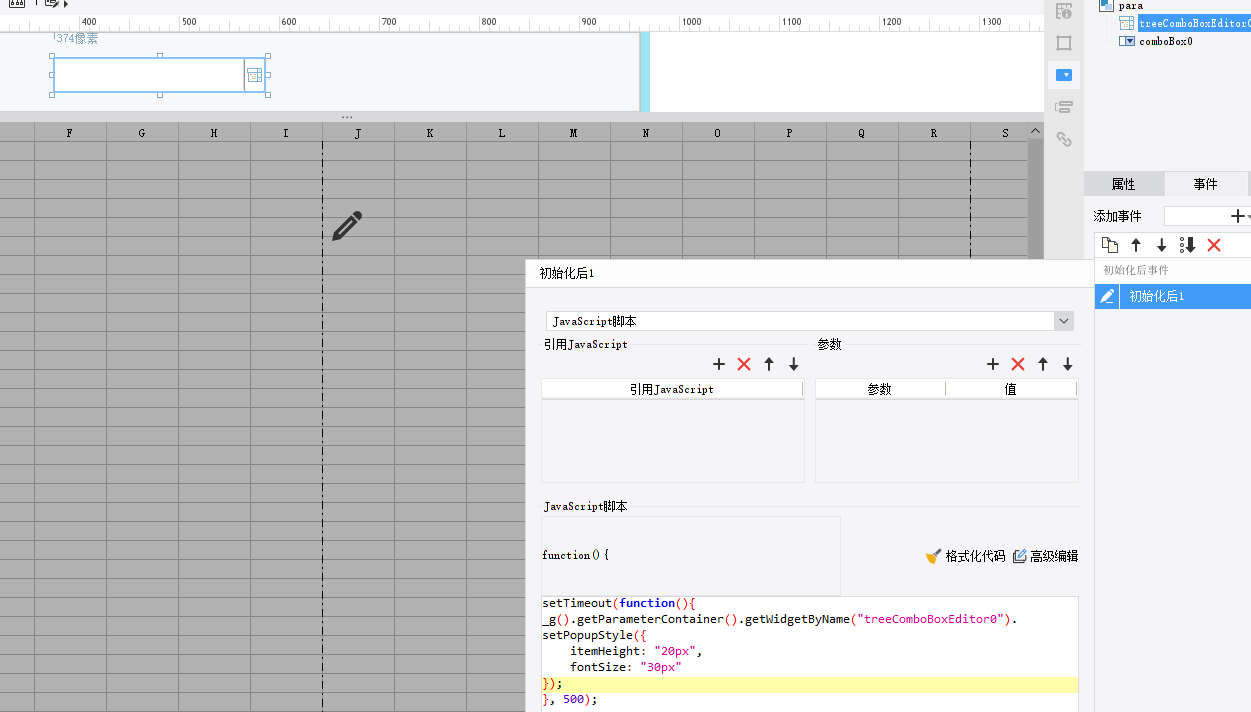Open the JavaScript脚本 event type dropdown

pyautogui.click(x=1064, y=321)
